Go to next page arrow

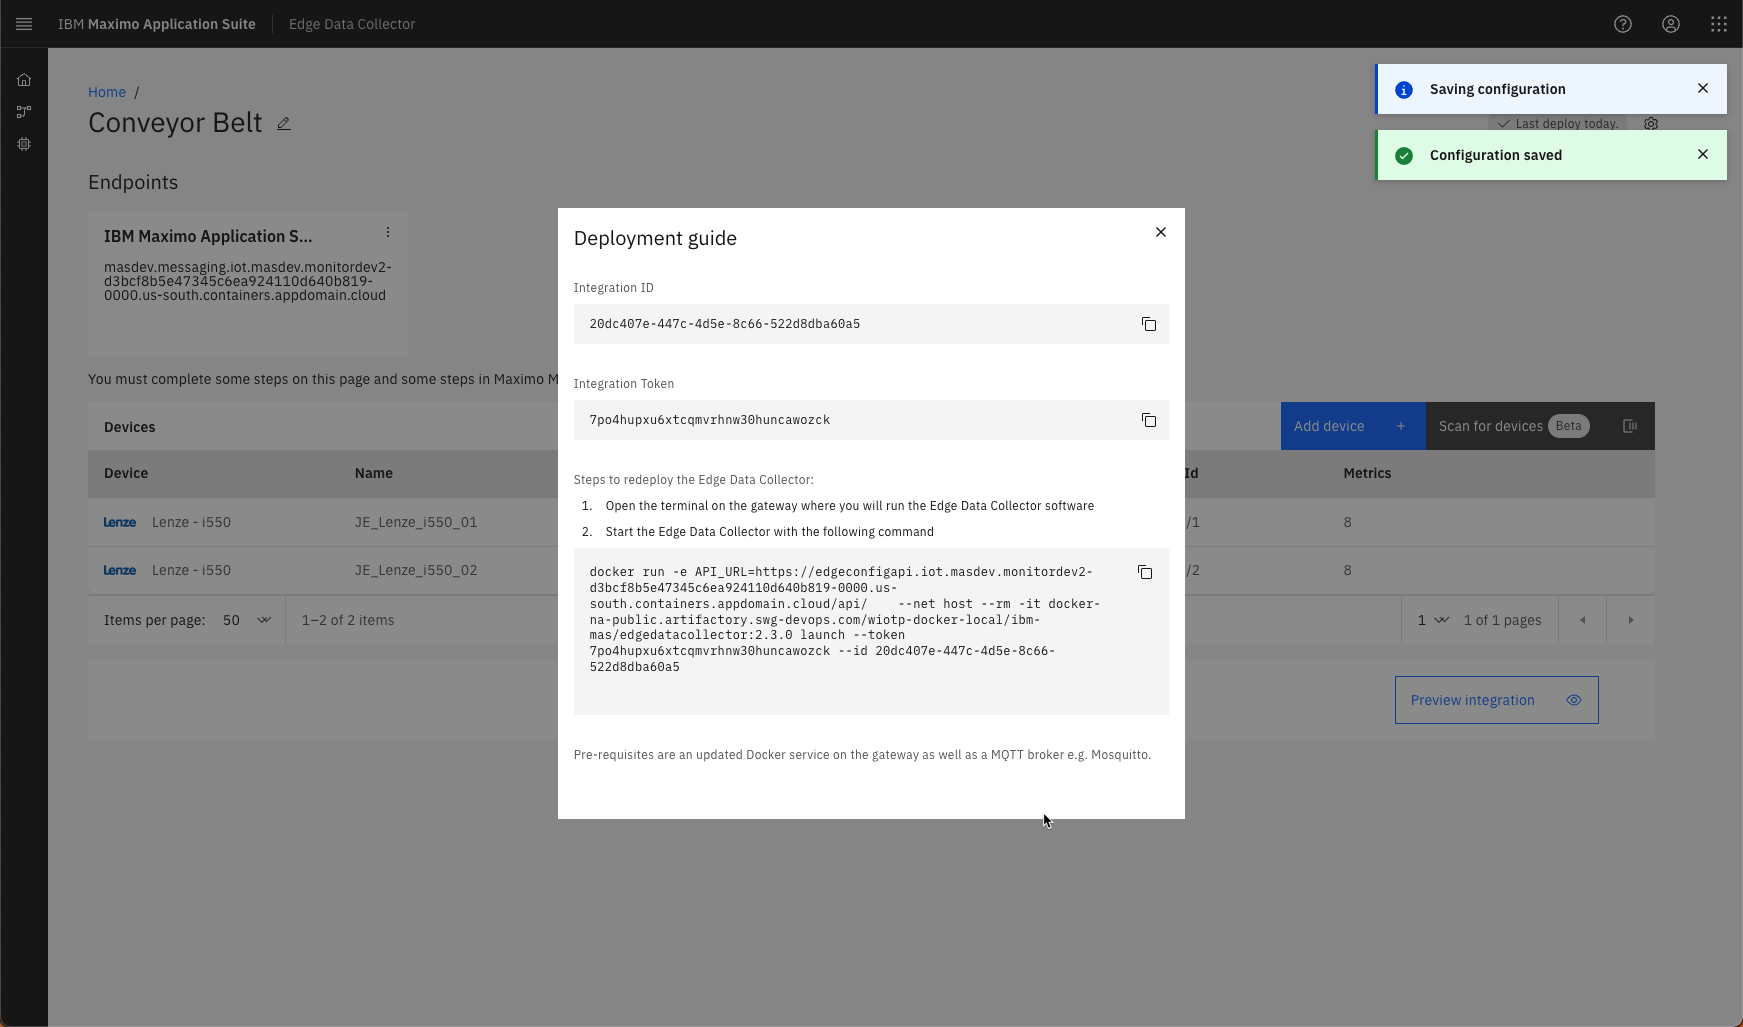(1630, 620)
